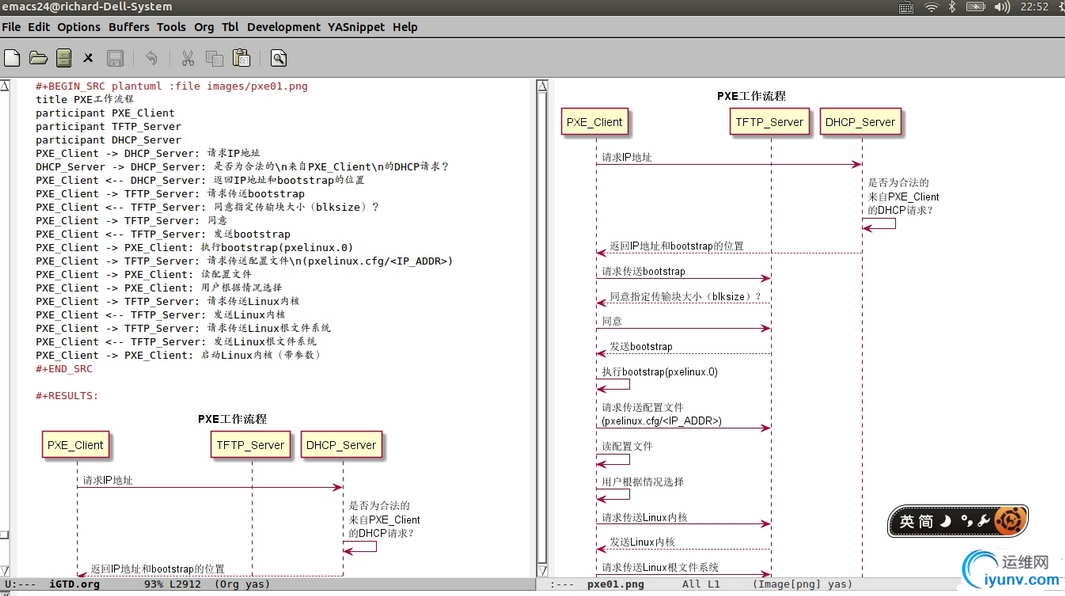Click the Search magnifier toolbar icon
This screenshot has height=596, width=1065.
click(x=279, y=58)
